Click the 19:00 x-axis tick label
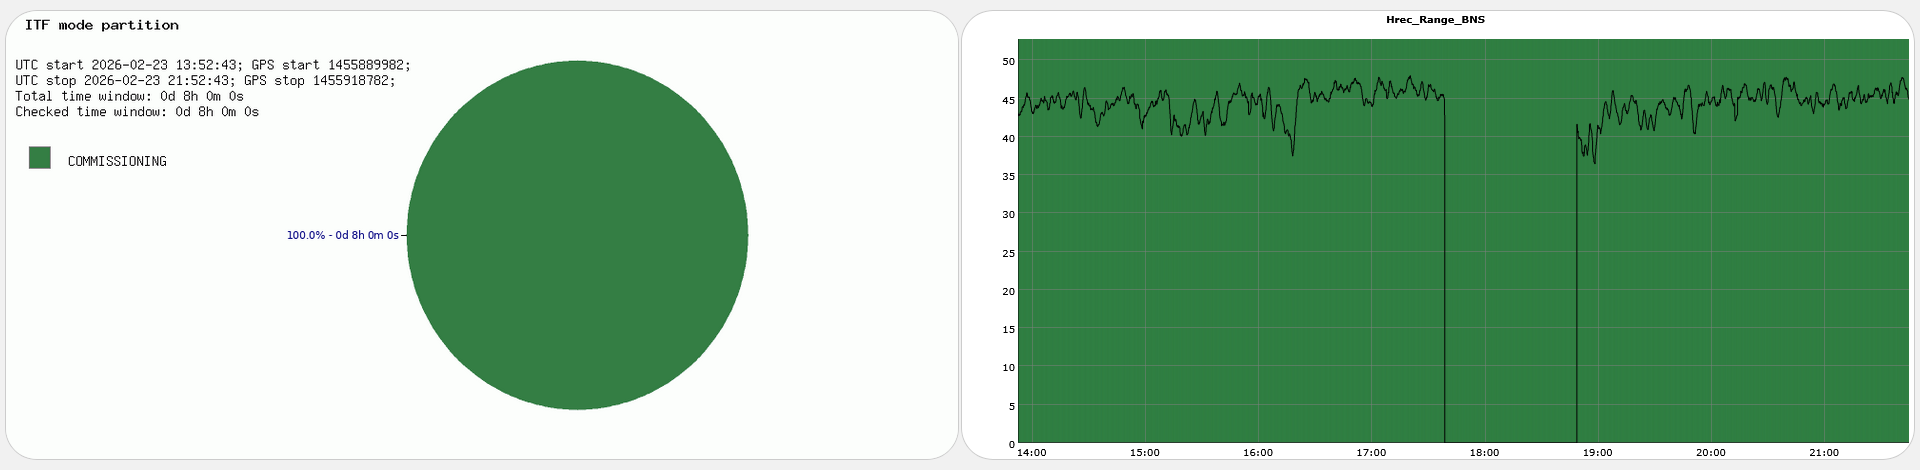This screenshot has height=470, width=1920. pyautogui.click(x=1597, y=453)
